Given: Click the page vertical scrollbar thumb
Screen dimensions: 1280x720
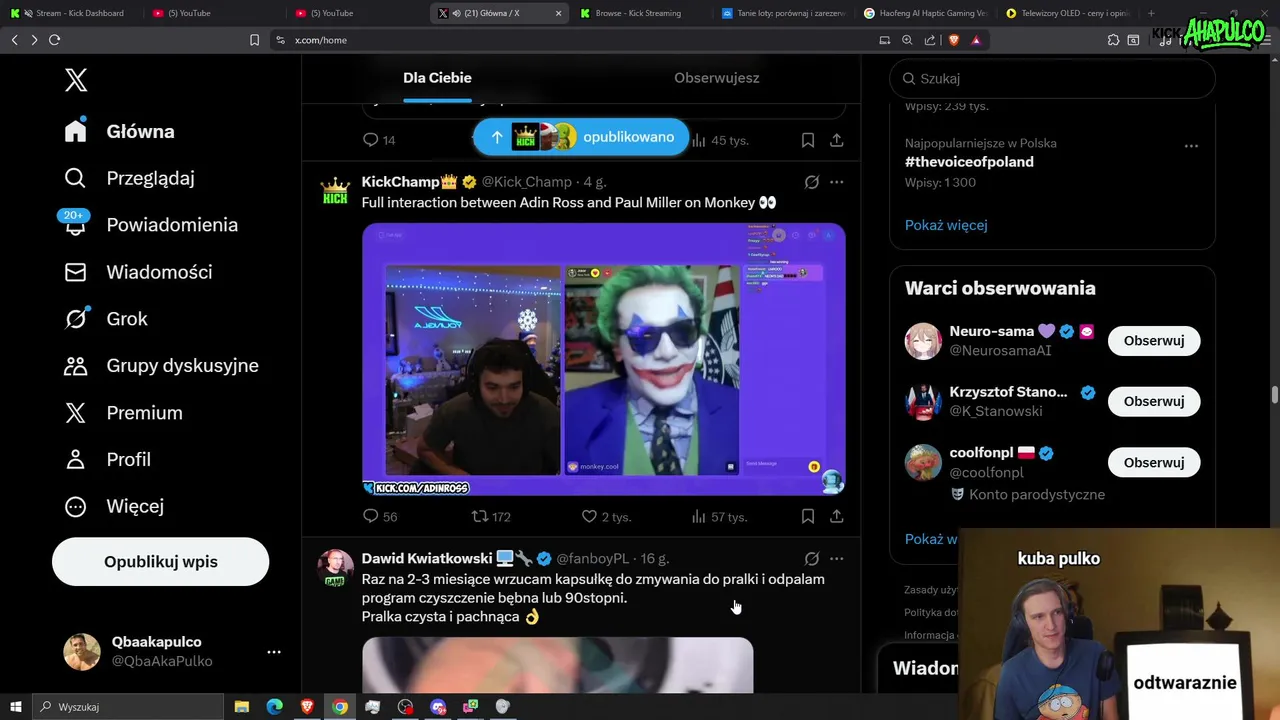Looking at the screenshot, I should click(1275, 395).
